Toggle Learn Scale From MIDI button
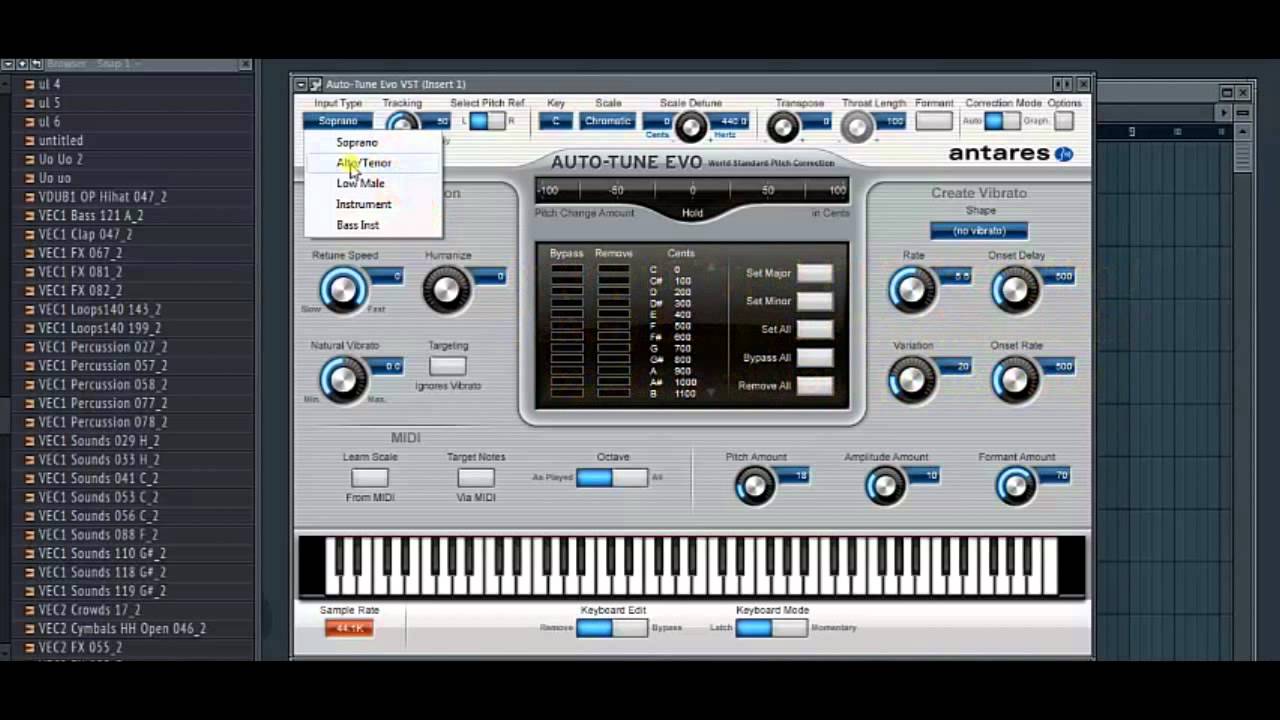The width and height of the screenshot is (1280, 720). pos(370,478)
